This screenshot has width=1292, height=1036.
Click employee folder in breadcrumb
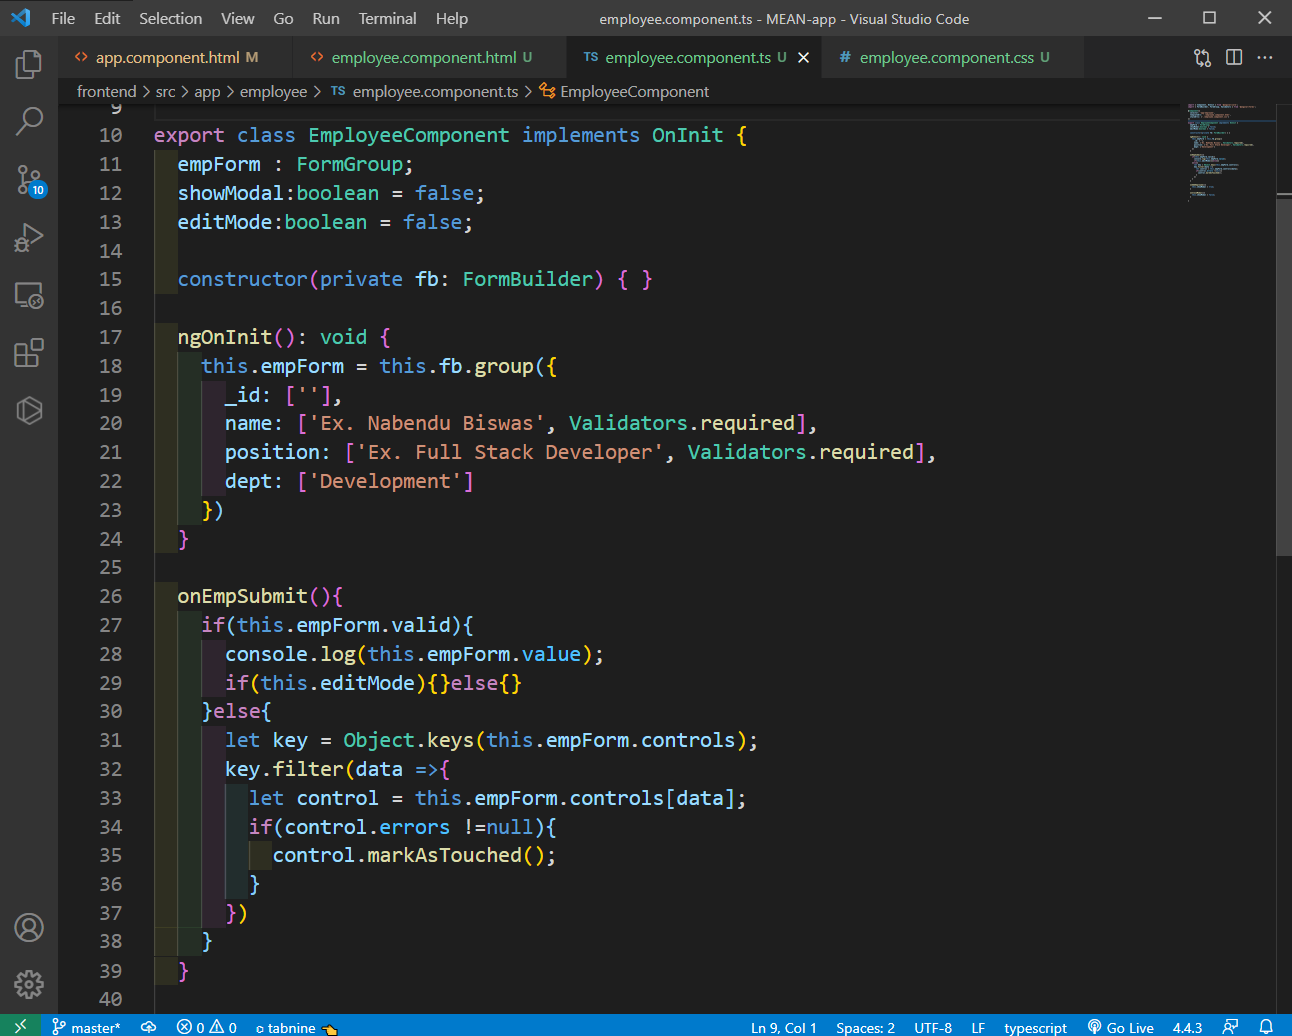coord(273,91)
